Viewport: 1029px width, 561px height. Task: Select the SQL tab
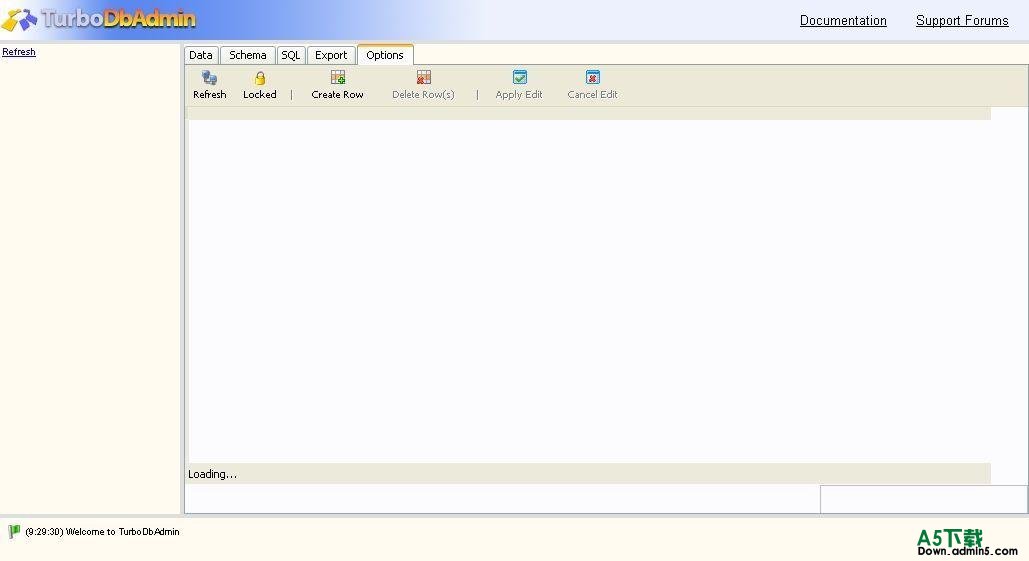coord(290,55)
